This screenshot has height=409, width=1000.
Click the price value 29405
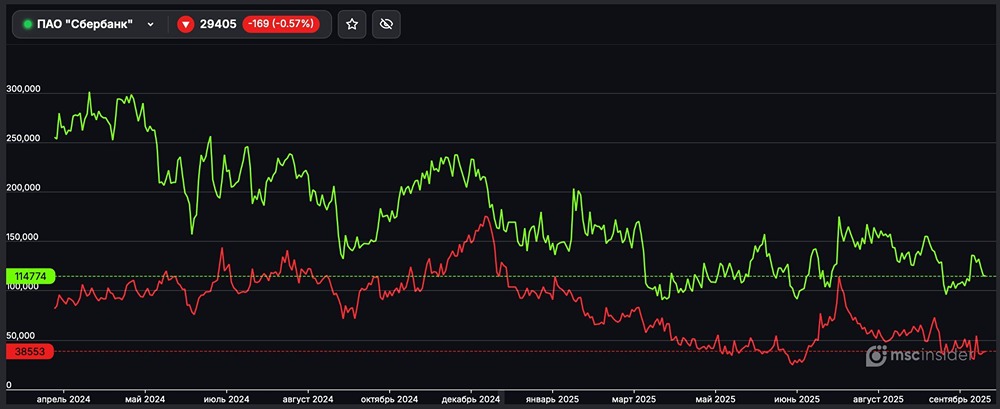pyautogui.click(x=218, y=24)
